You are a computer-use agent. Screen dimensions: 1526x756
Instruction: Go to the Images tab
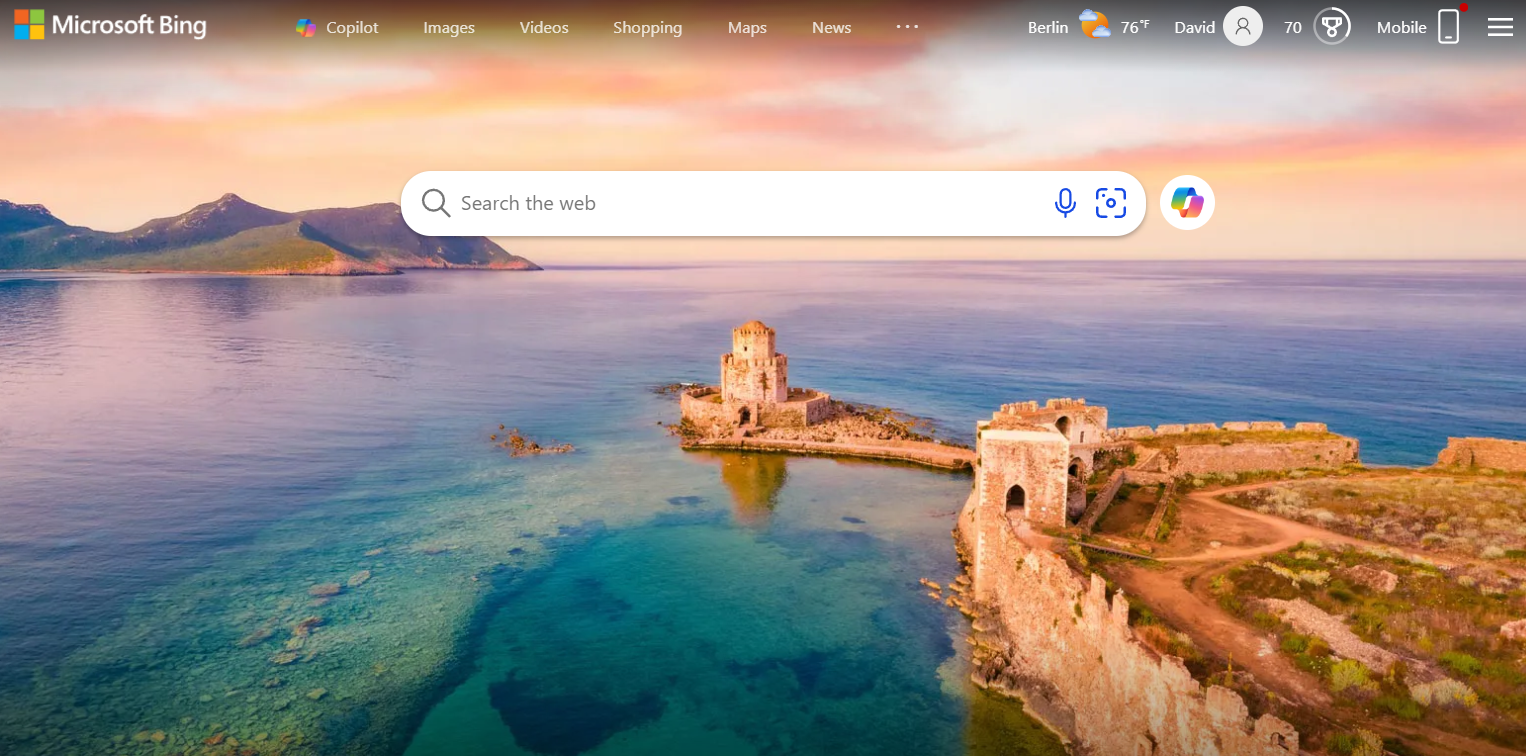[449, 28]
